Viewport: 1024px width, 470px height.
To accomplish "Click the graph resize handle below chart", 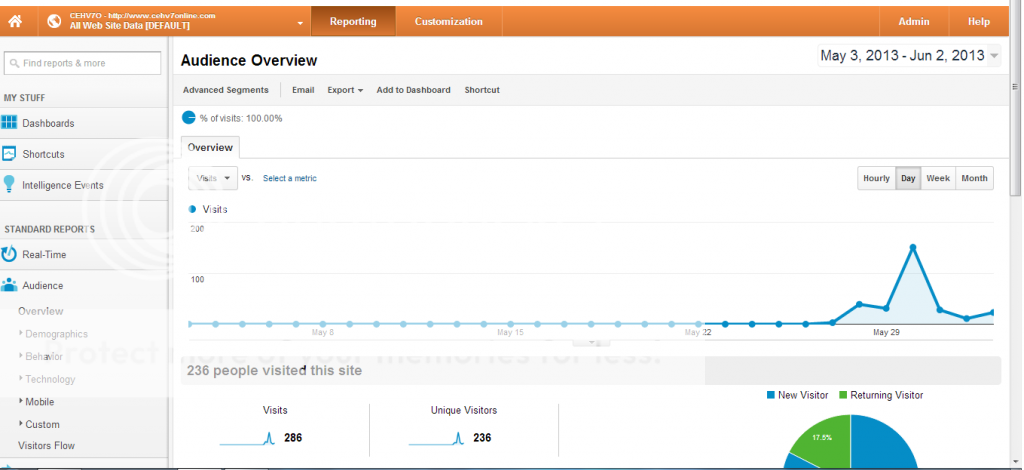I will pyautogui.click(x=592, y=341).
